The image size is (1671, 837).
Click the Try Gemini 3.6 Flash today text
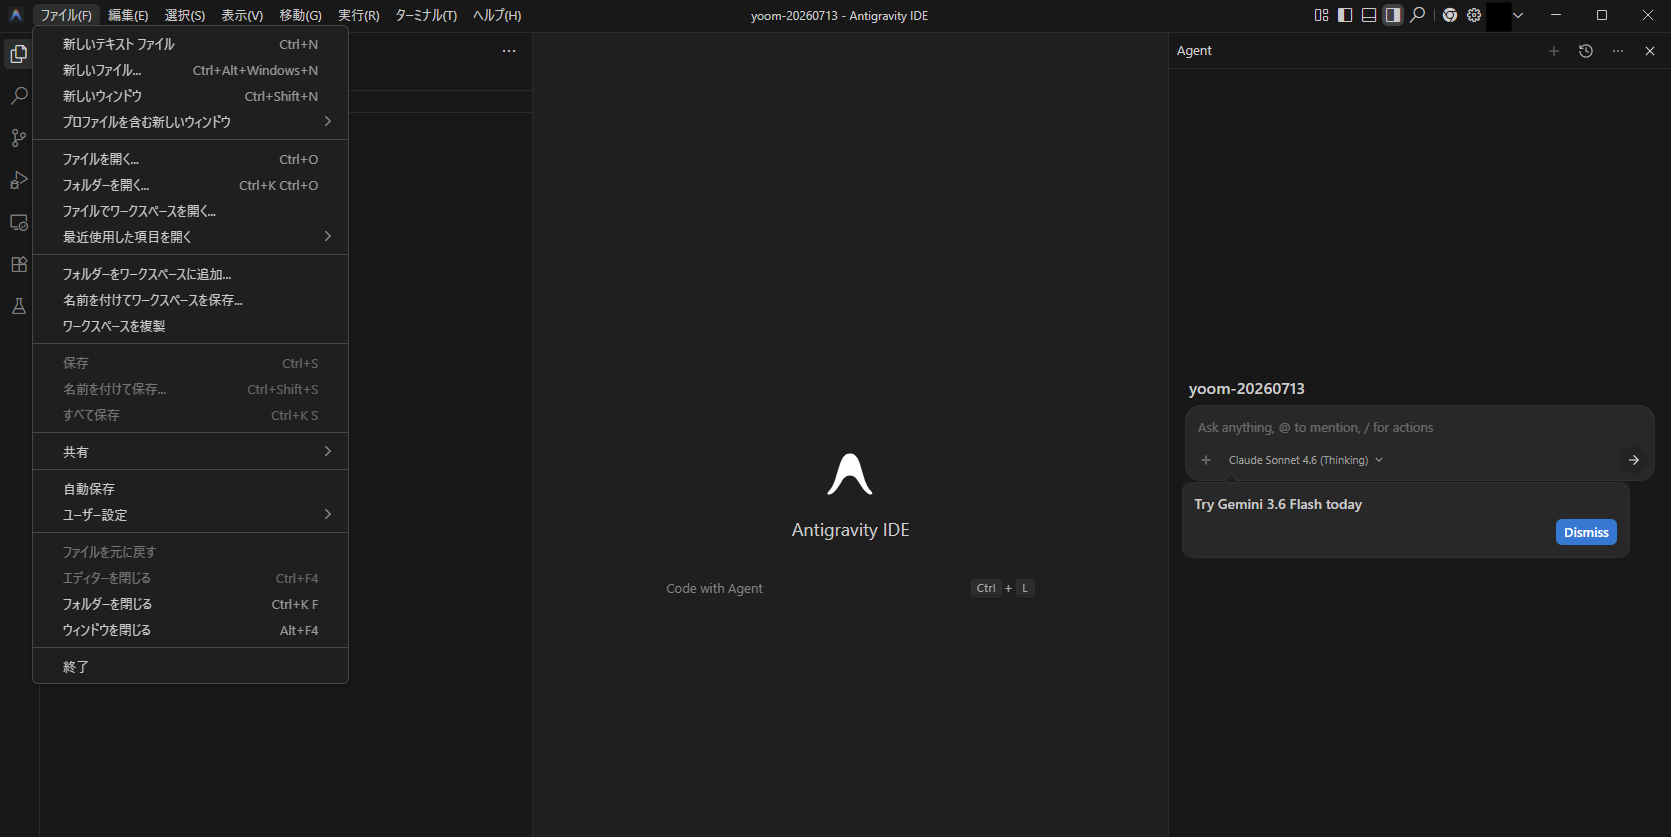(x=1278, y=504)
